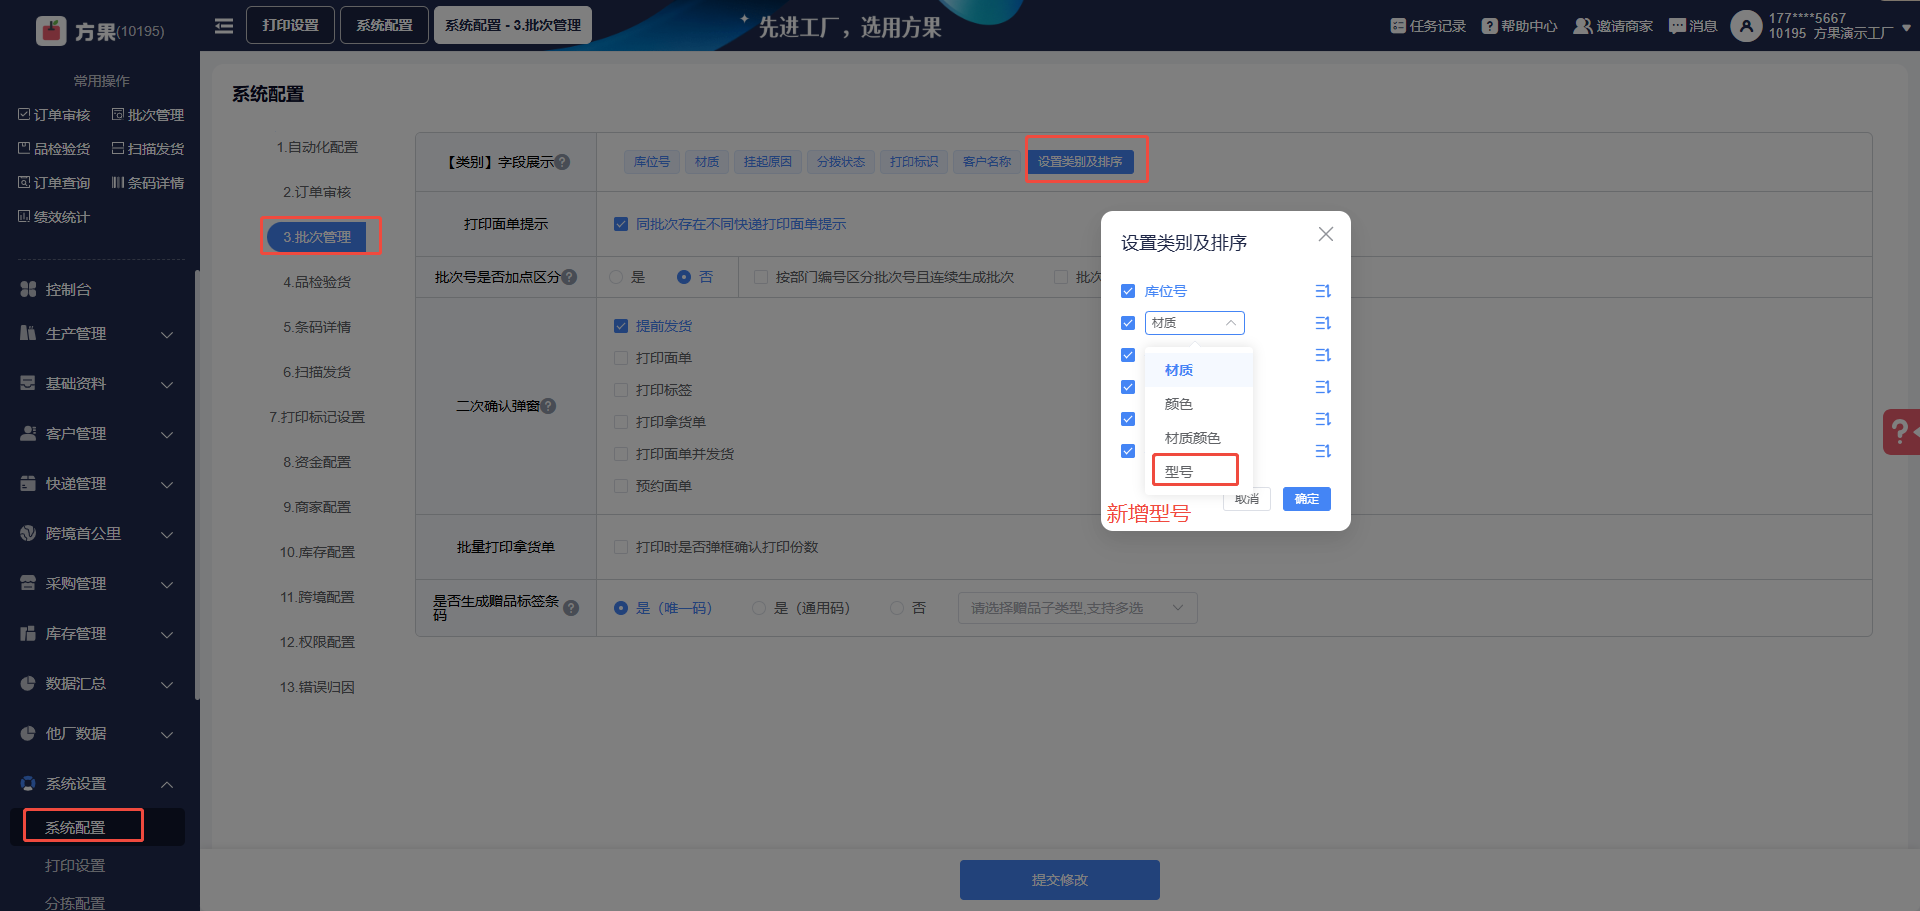This screenshot has height=911, width=1920.
Task: Click help icon beside 批次号是否加点区分
Action: tap(569, 277)
